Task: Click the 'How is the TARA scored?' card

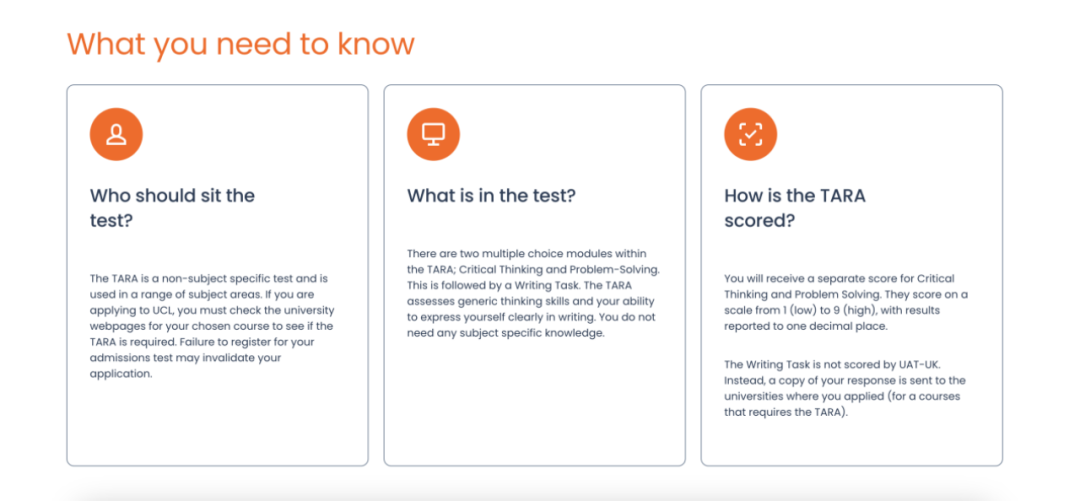Action: [851, 275]
